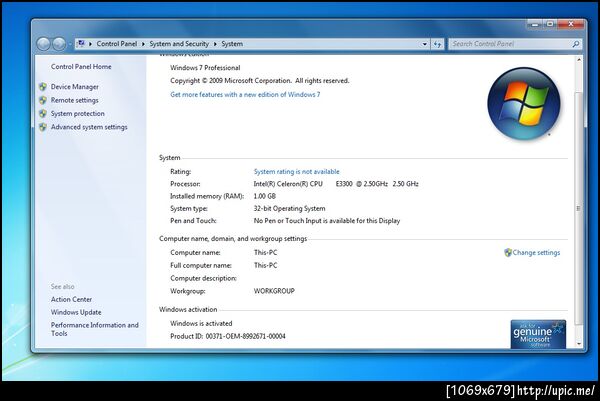The height and width of the screenshot is (401, 600).
Task: Click the vertical scrollbar thumb
Action: click(x=579, y=209)
